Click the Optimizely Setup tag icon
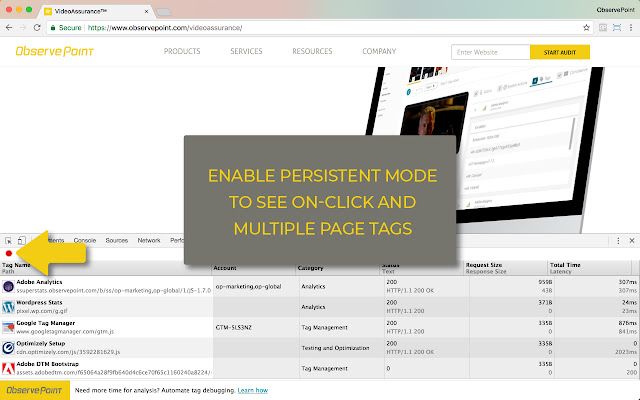 [8, 348]
